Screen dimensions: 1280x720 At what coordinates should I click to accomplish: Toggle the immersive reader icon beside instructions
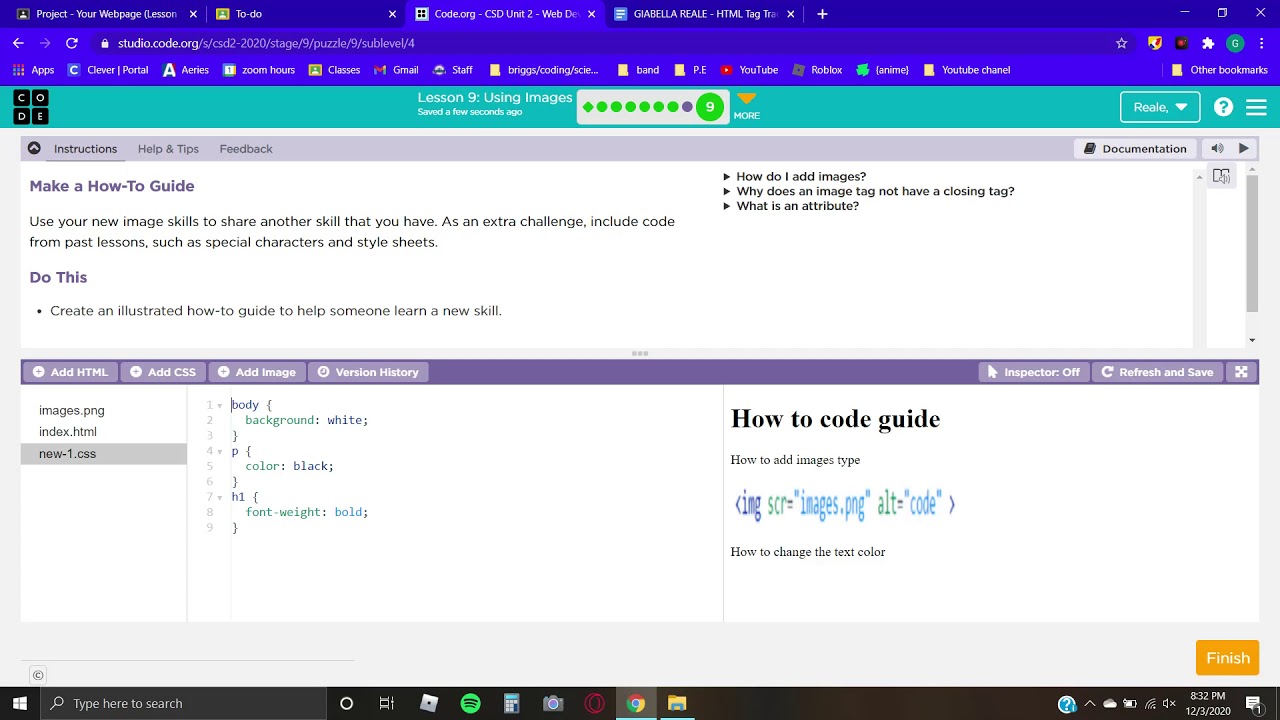pyautogui.click(x=1221, y=176)
